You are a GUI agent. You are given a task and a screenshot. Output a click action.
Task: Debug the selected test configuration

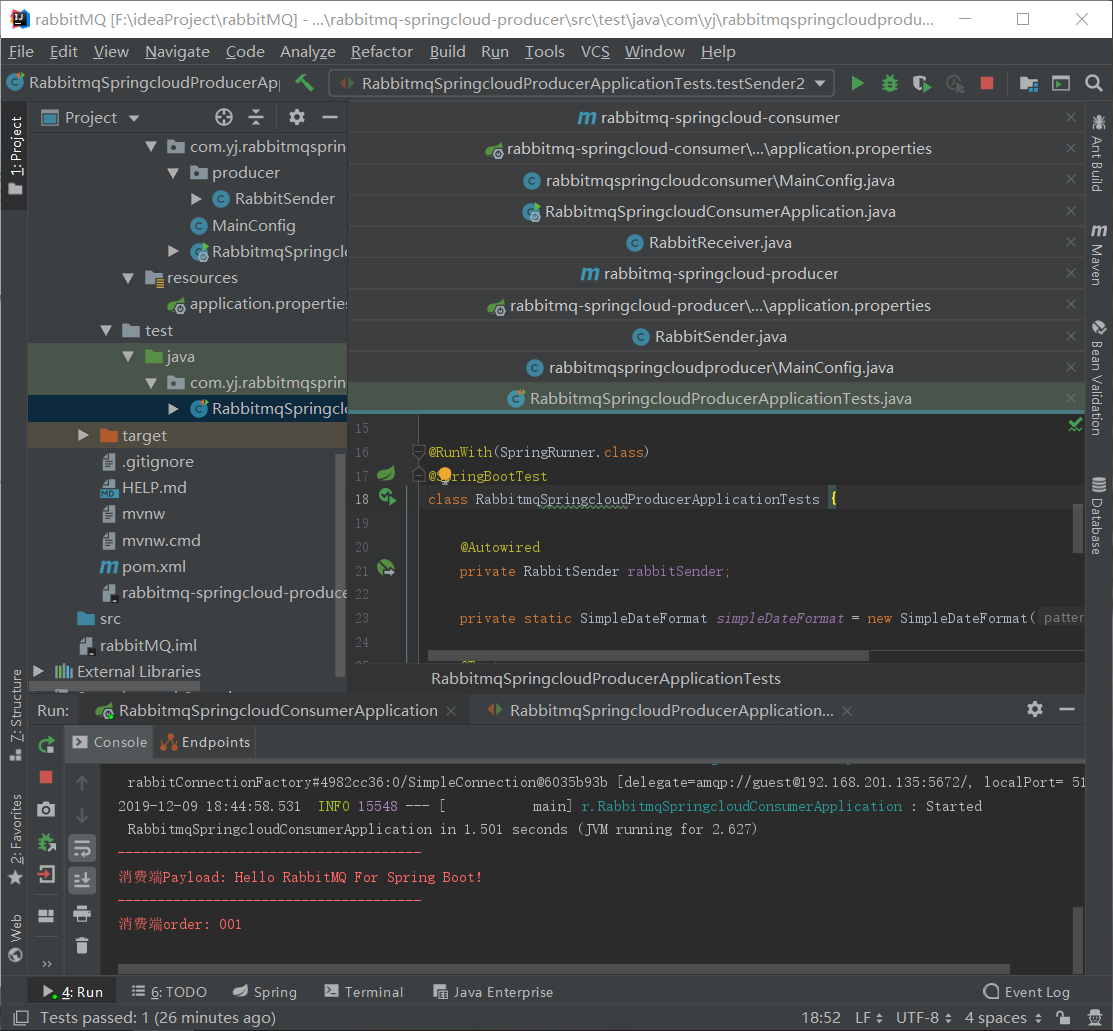[x=889, y=83]
